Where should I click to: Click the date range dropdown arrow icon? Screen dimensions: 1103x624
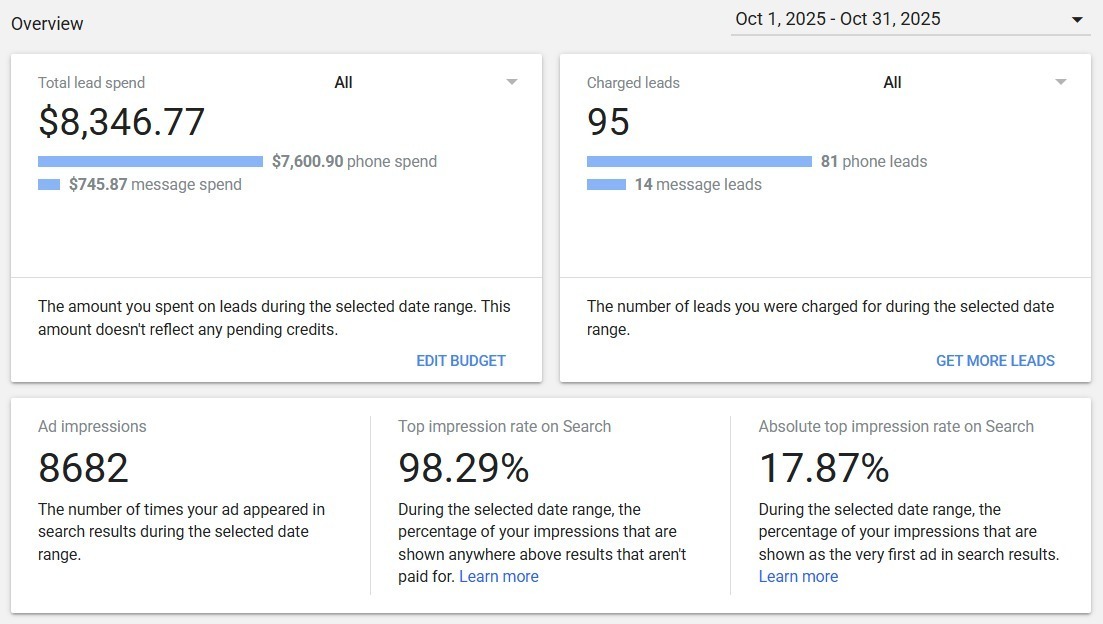(1077, 20)
